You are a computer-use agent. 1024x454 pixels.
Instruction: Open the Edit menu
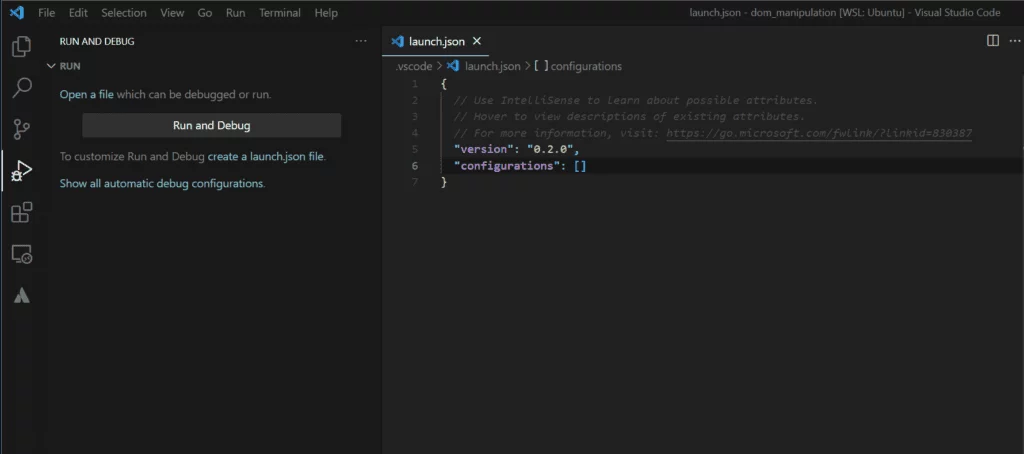coord(78,12)
